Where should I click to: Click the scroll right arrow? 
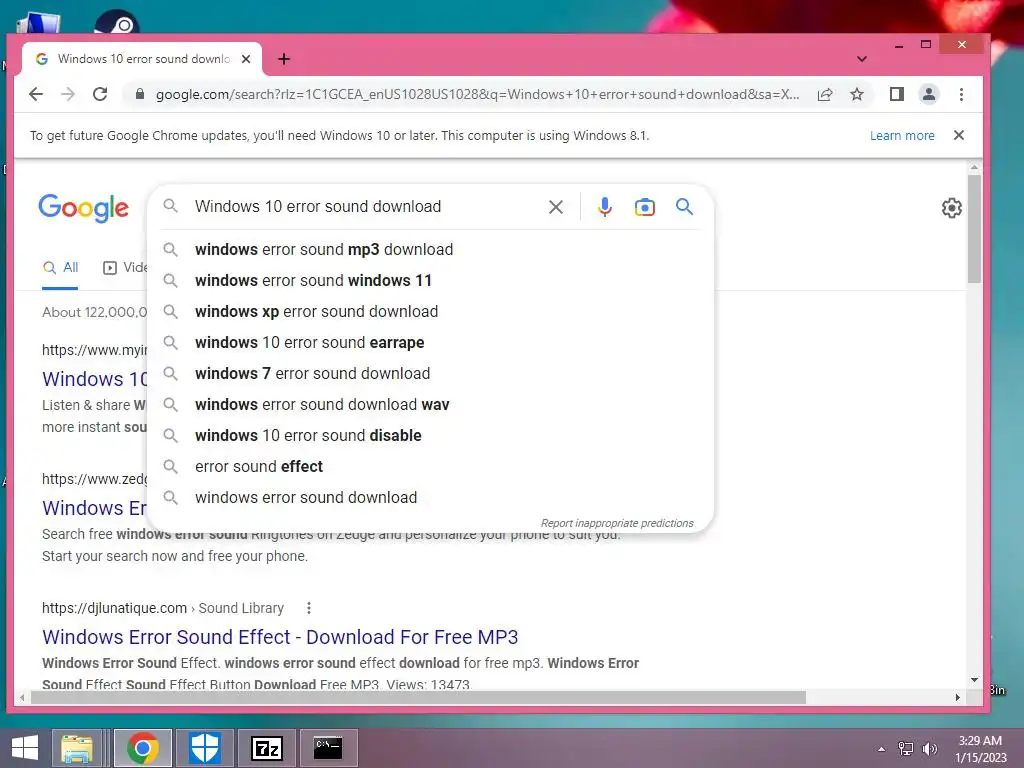957,697
